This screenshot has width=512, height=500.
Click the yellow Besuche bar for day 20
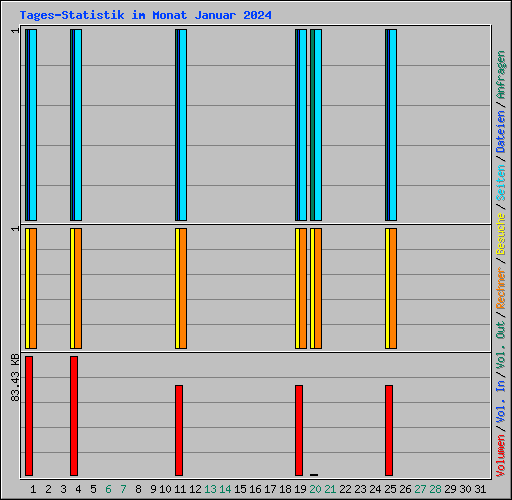pos(312,289)
